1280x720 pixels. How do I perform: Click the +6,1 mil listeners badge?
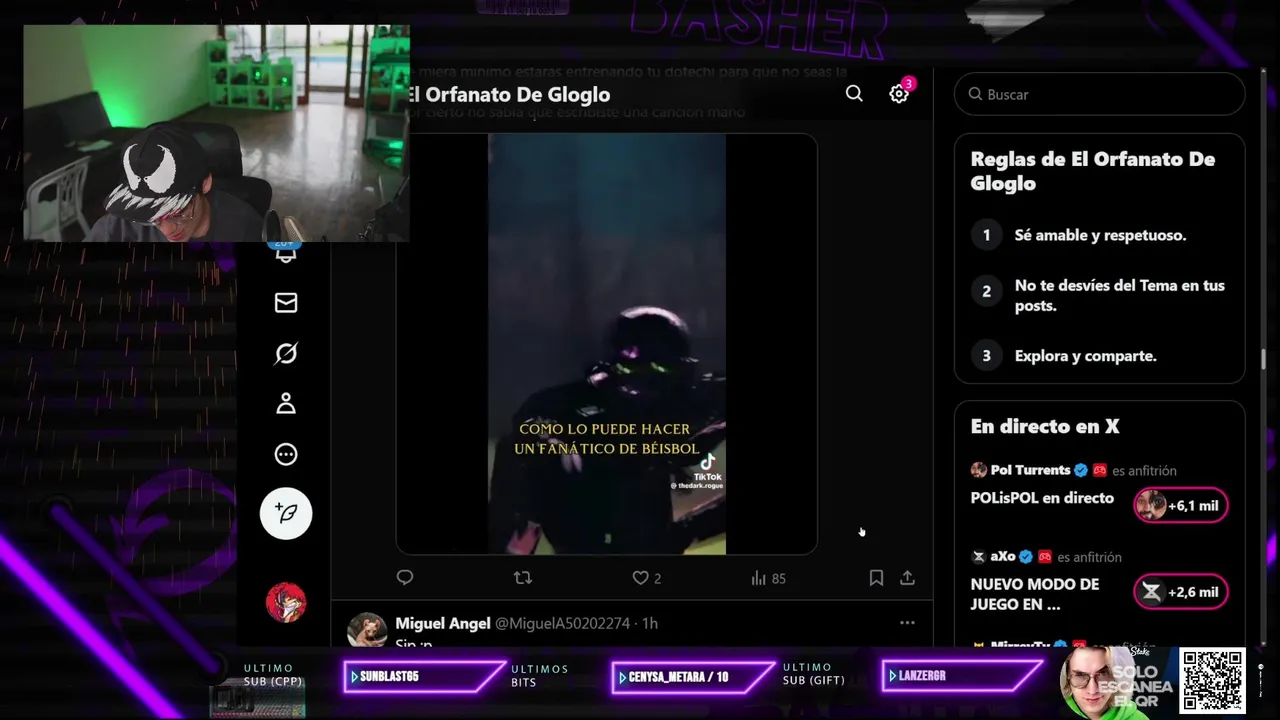point(1181,505)
